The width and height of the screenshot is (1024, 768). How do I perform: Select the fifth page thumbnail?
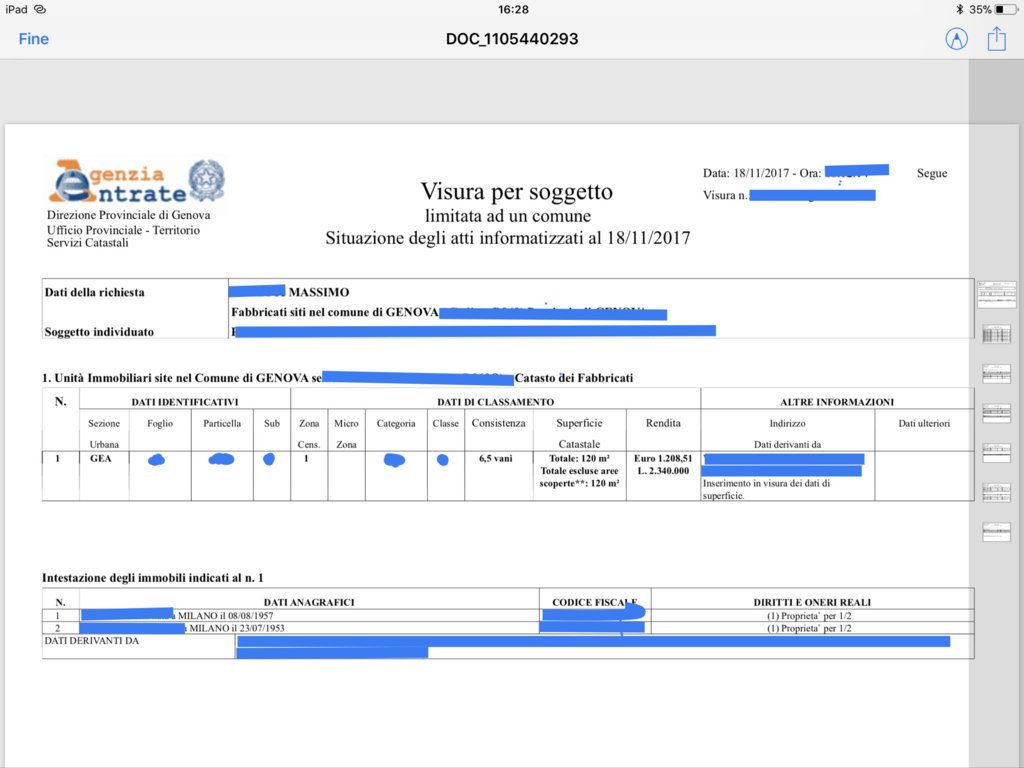pos(996,452)
